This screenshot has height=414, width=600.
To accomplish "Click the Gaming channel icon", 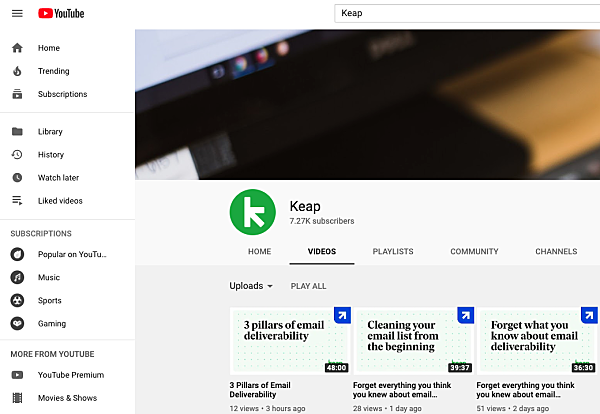I will pyautogui.click(x=17, y=323).
